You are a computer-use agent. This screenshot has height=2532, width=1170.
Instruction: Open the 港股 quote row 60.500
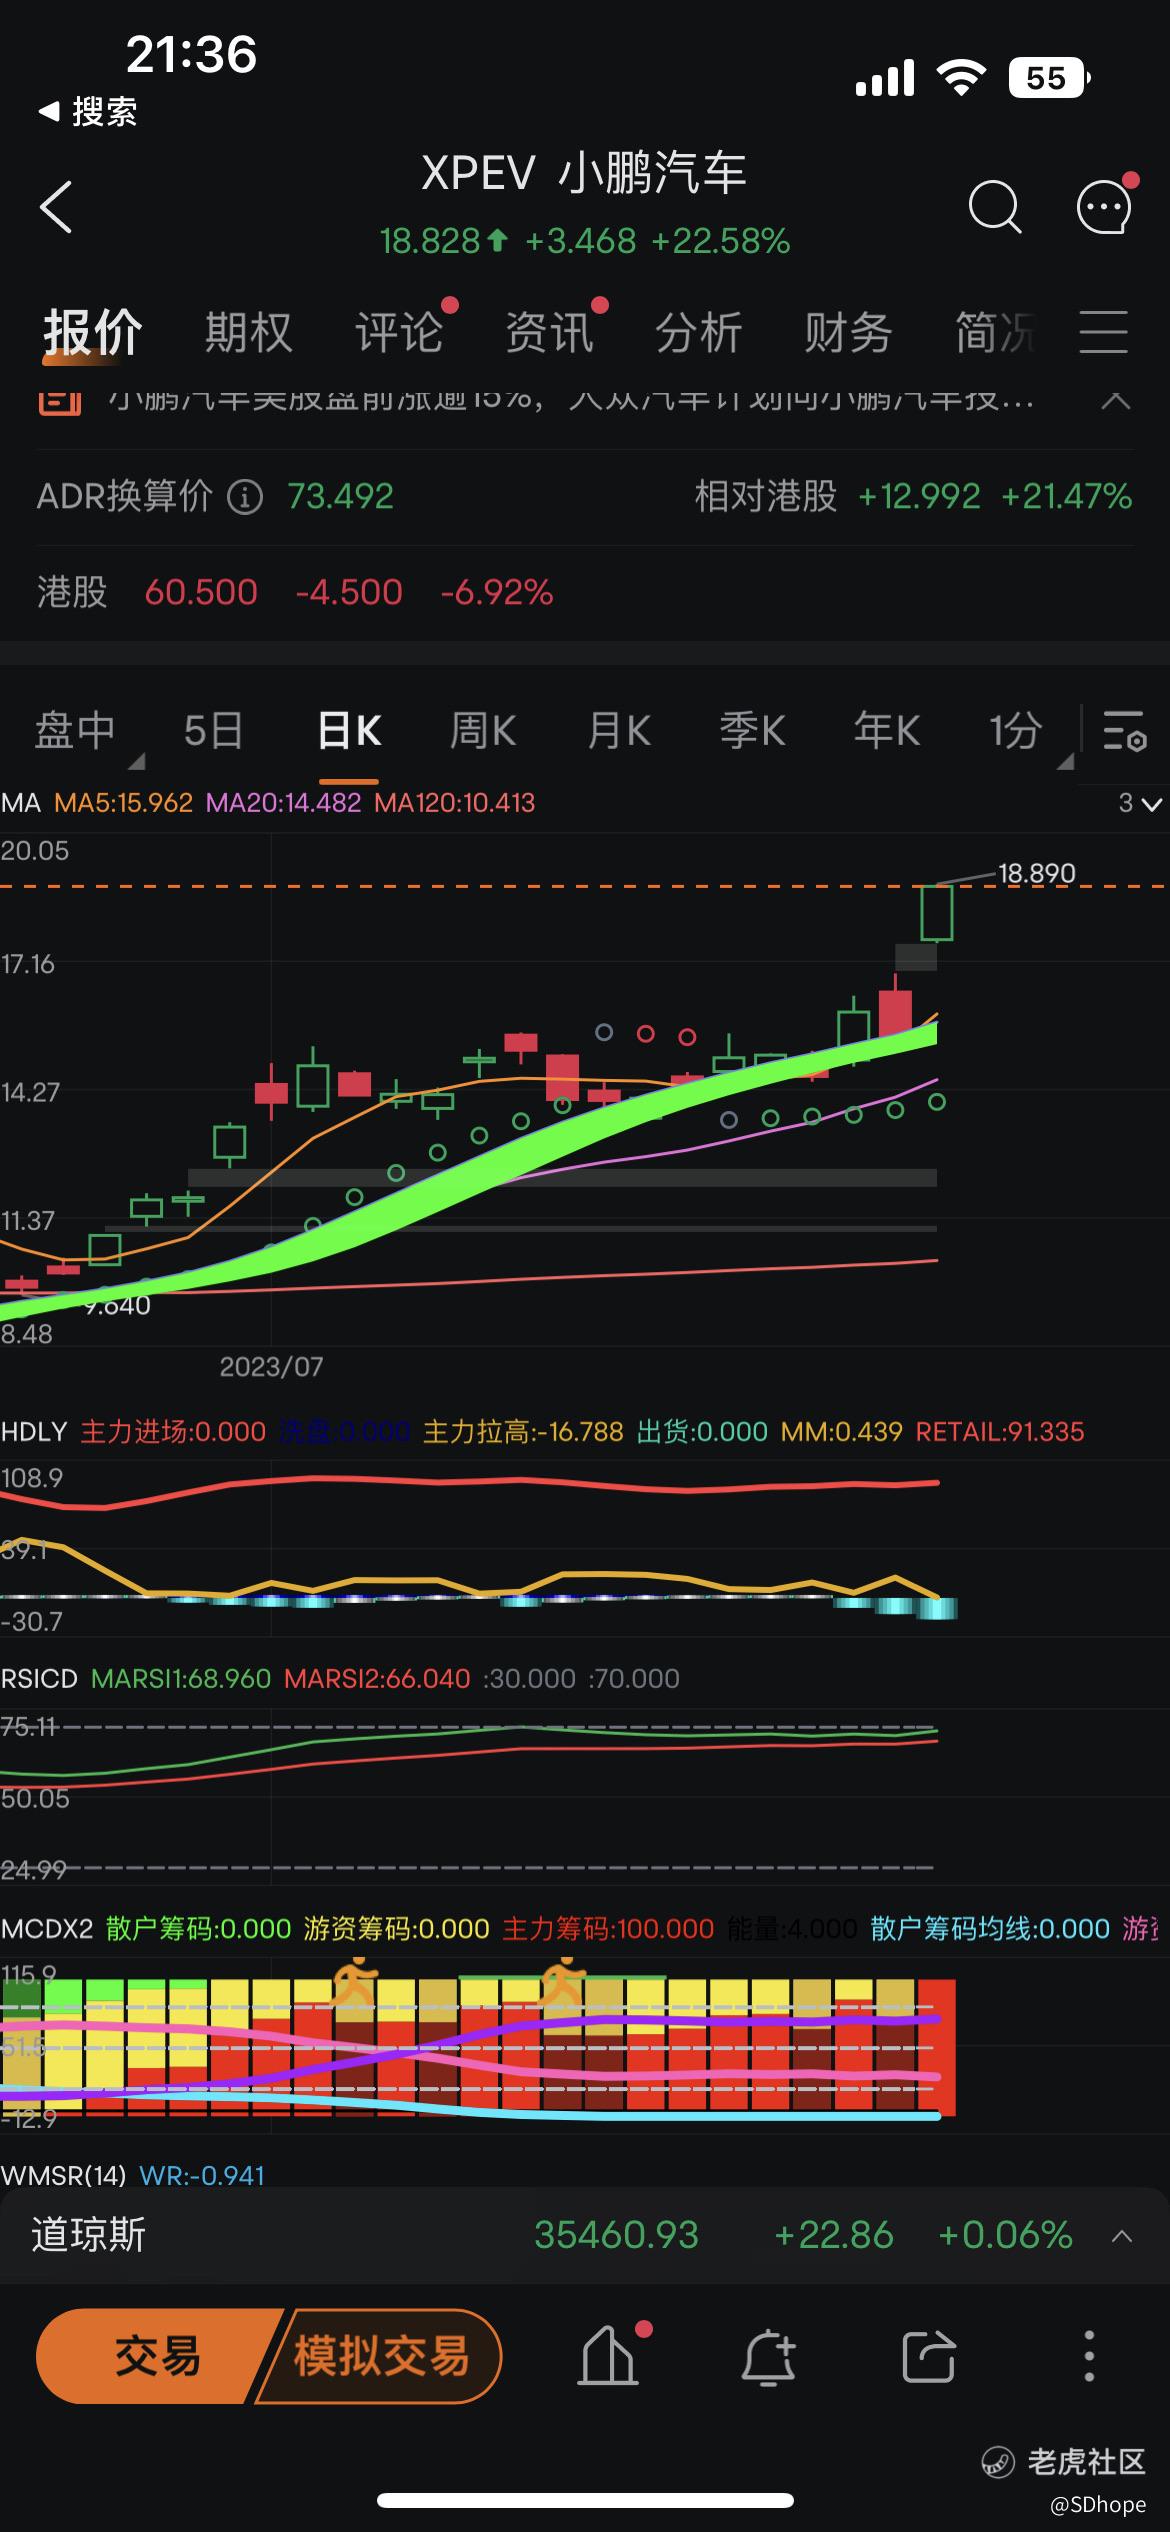tap(585, 592)
